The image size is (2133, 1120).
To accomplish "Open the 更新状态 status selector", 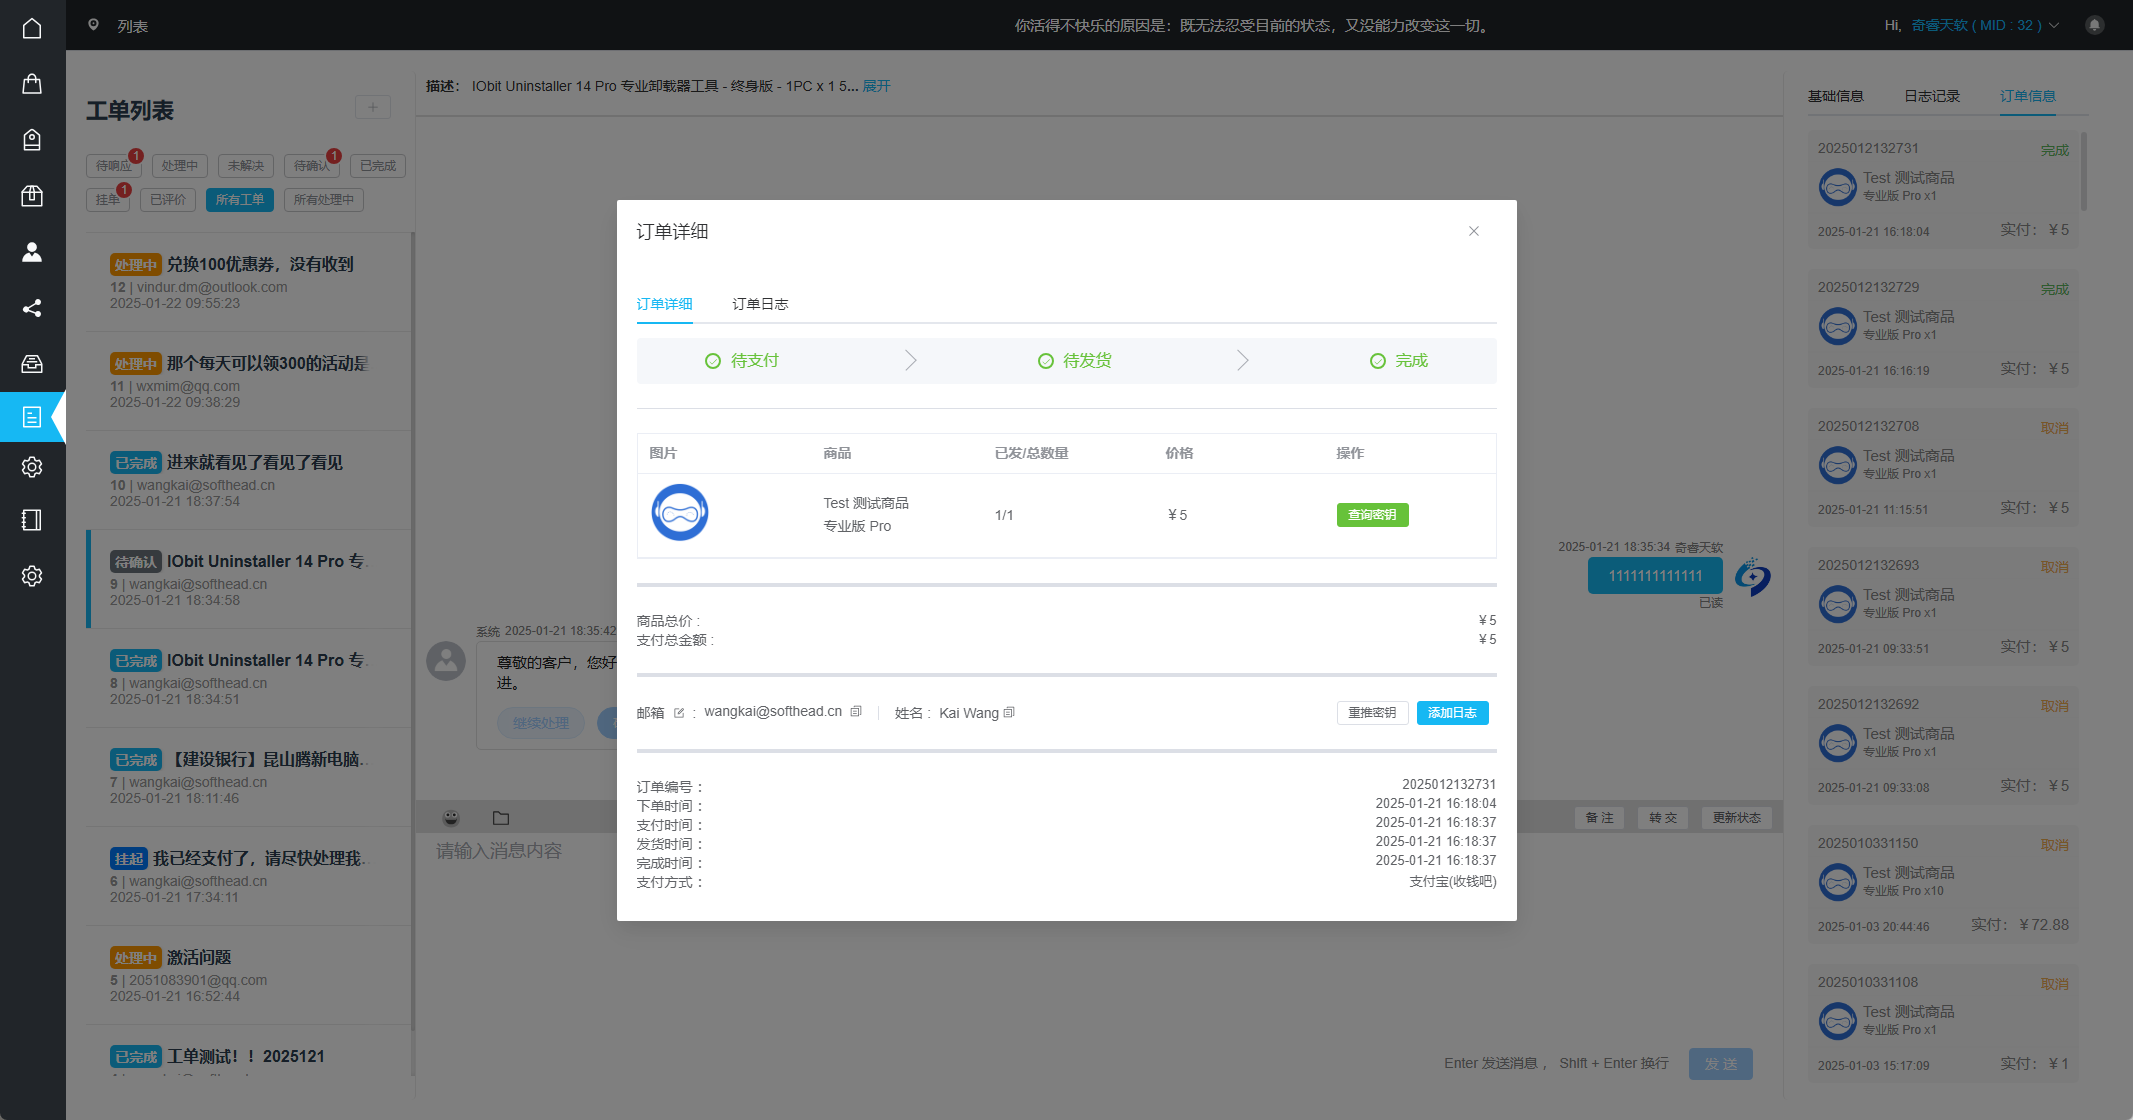I will coord(1737,817).
